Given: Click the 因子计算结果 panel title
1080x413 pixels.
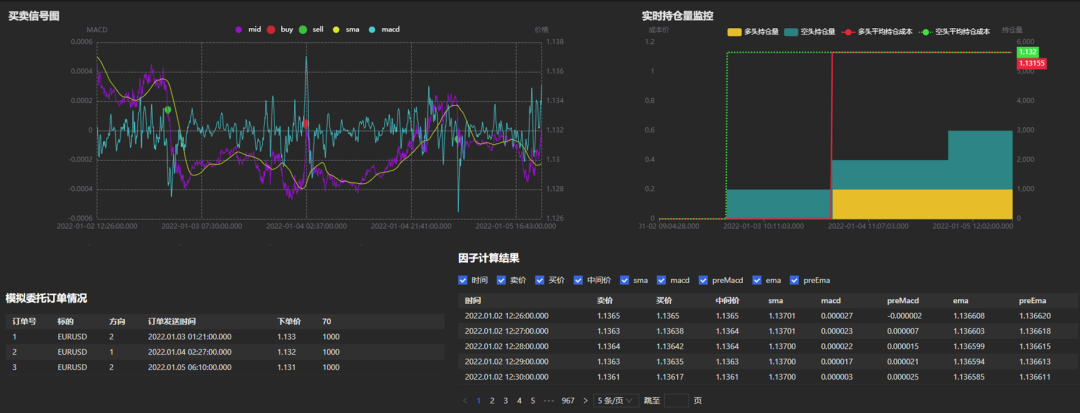Looking at the screenshot, I should click(488, 258).
